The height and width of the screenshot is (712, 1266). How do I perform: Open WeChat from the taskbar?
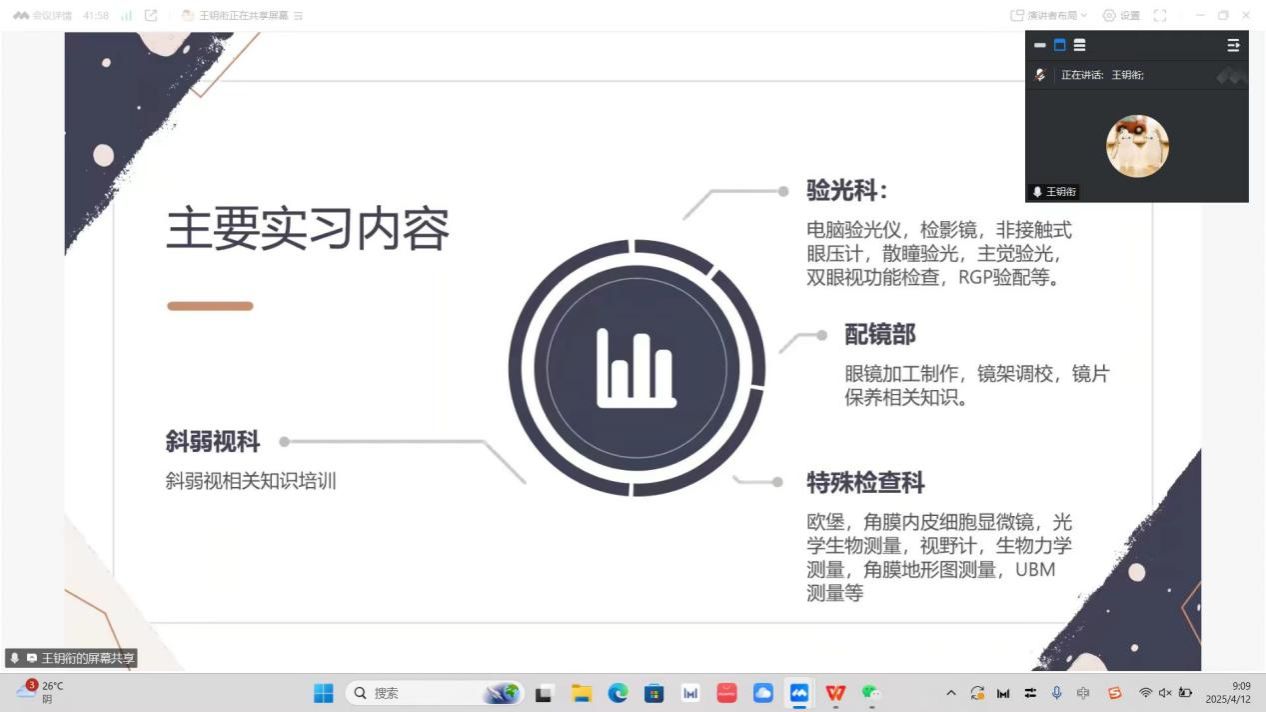pos(871,693)
